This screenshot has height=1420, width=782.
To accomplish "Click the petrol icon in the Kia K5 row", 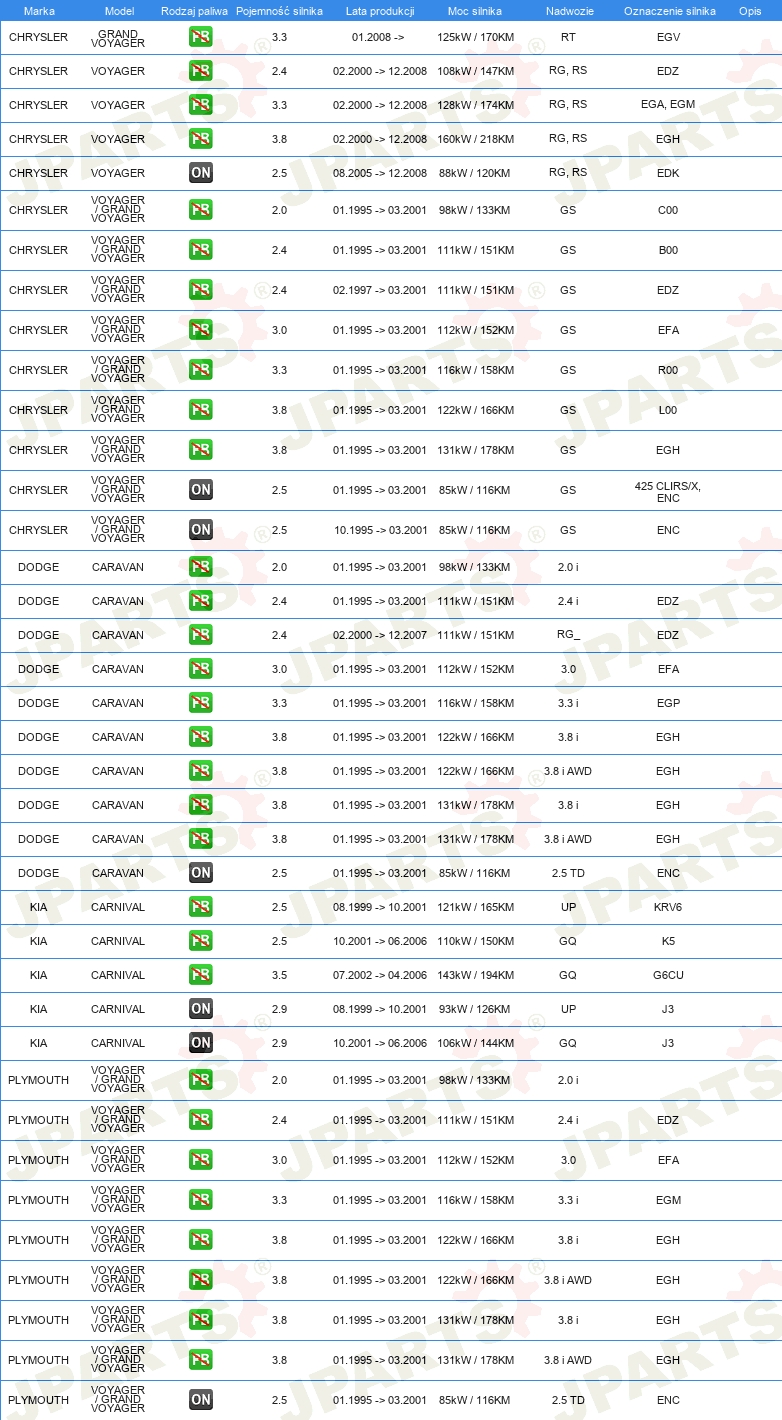I will (x=201, y=941).
